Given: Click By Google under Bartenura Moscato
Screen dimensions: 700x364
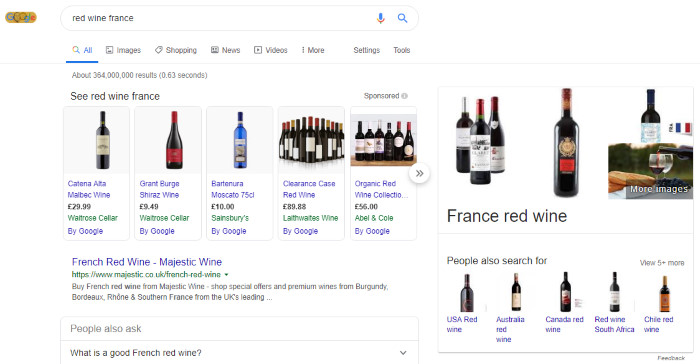Looking at the screenshot, I should [x=229, y=231].
